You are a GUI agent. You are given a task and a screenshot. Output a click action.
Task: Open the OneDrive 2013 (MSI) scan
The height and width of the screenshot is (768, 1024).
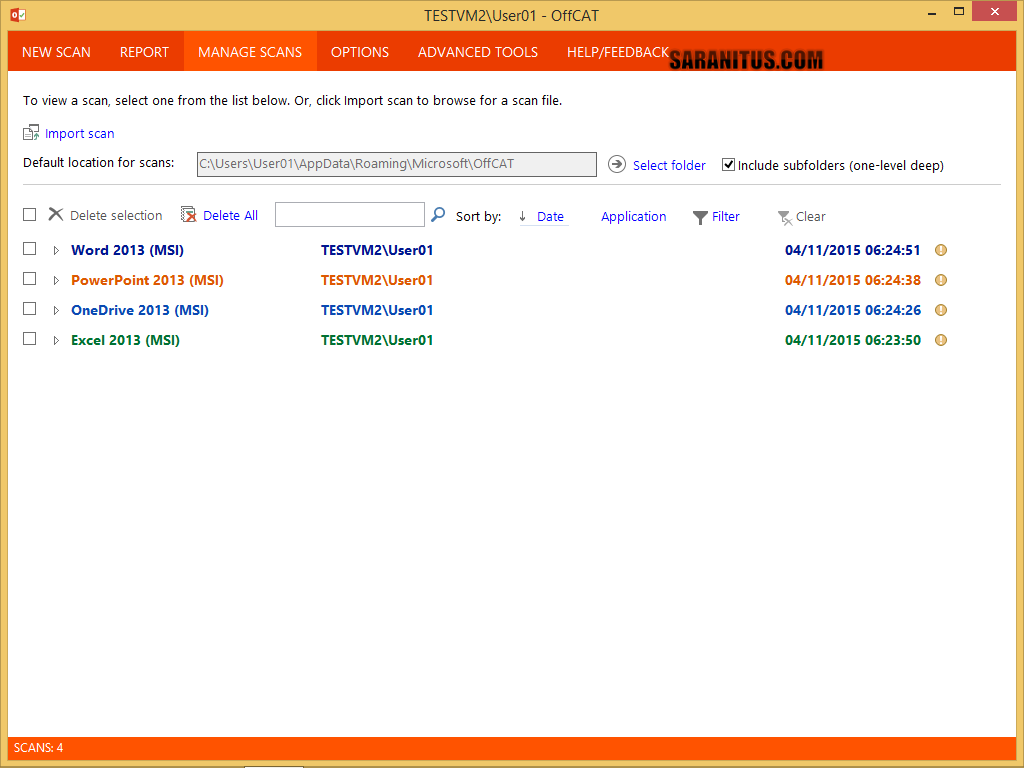coord(140,310)
